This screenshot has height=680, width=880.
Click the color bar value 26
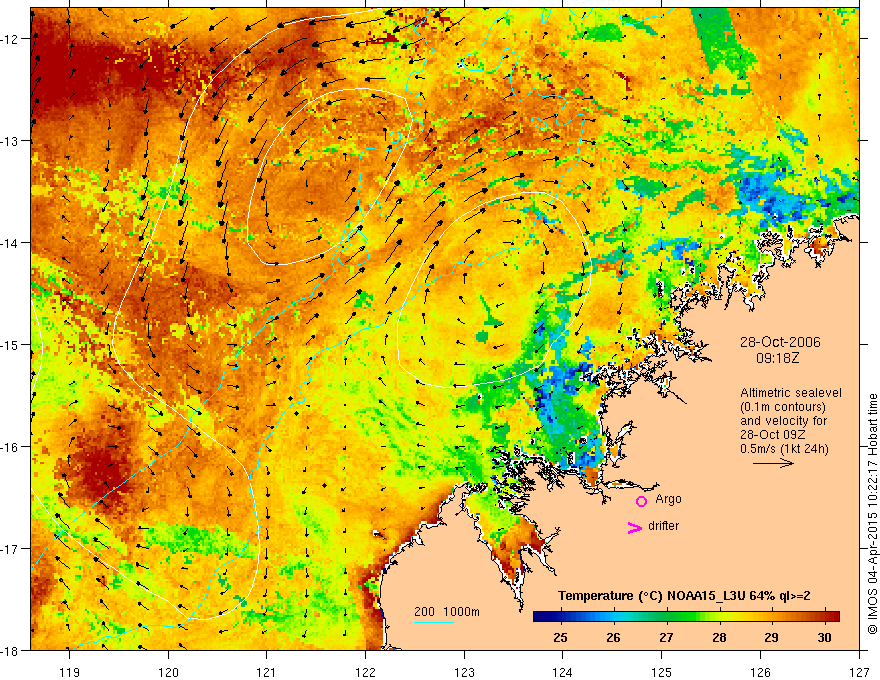613,637
